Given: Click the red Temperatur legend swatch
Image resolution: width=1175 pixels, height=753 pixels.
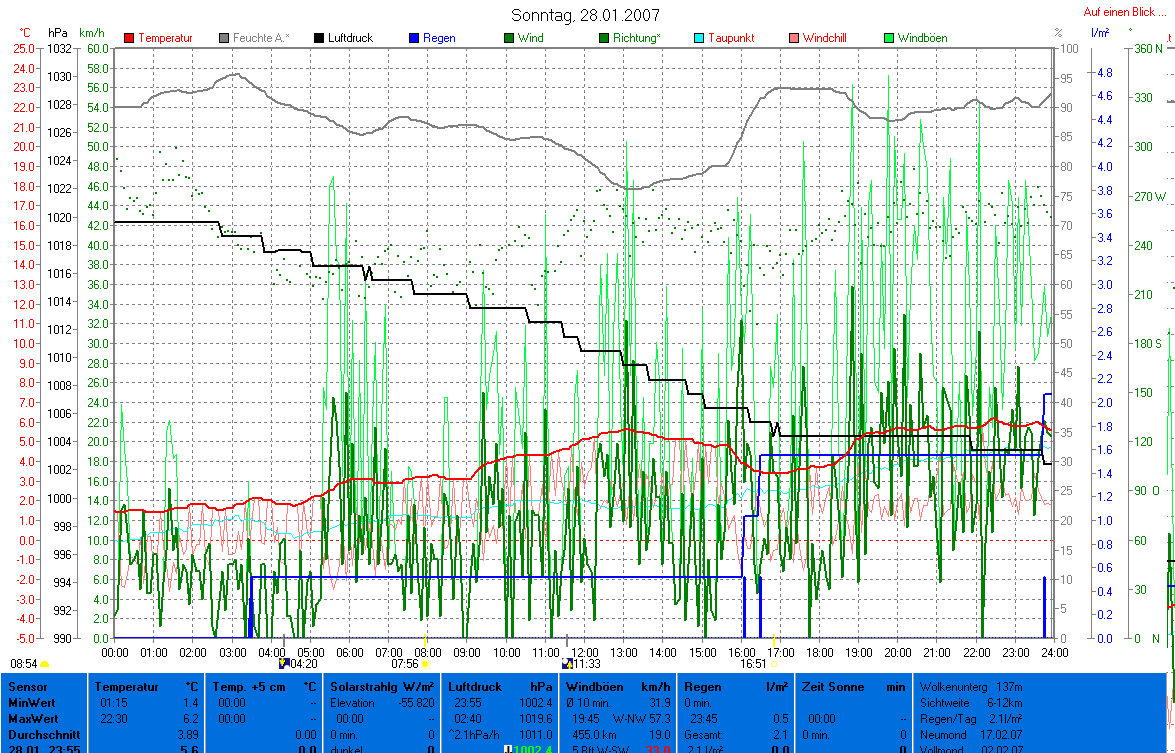Looking at the screenshot, I should click(129, 38).
